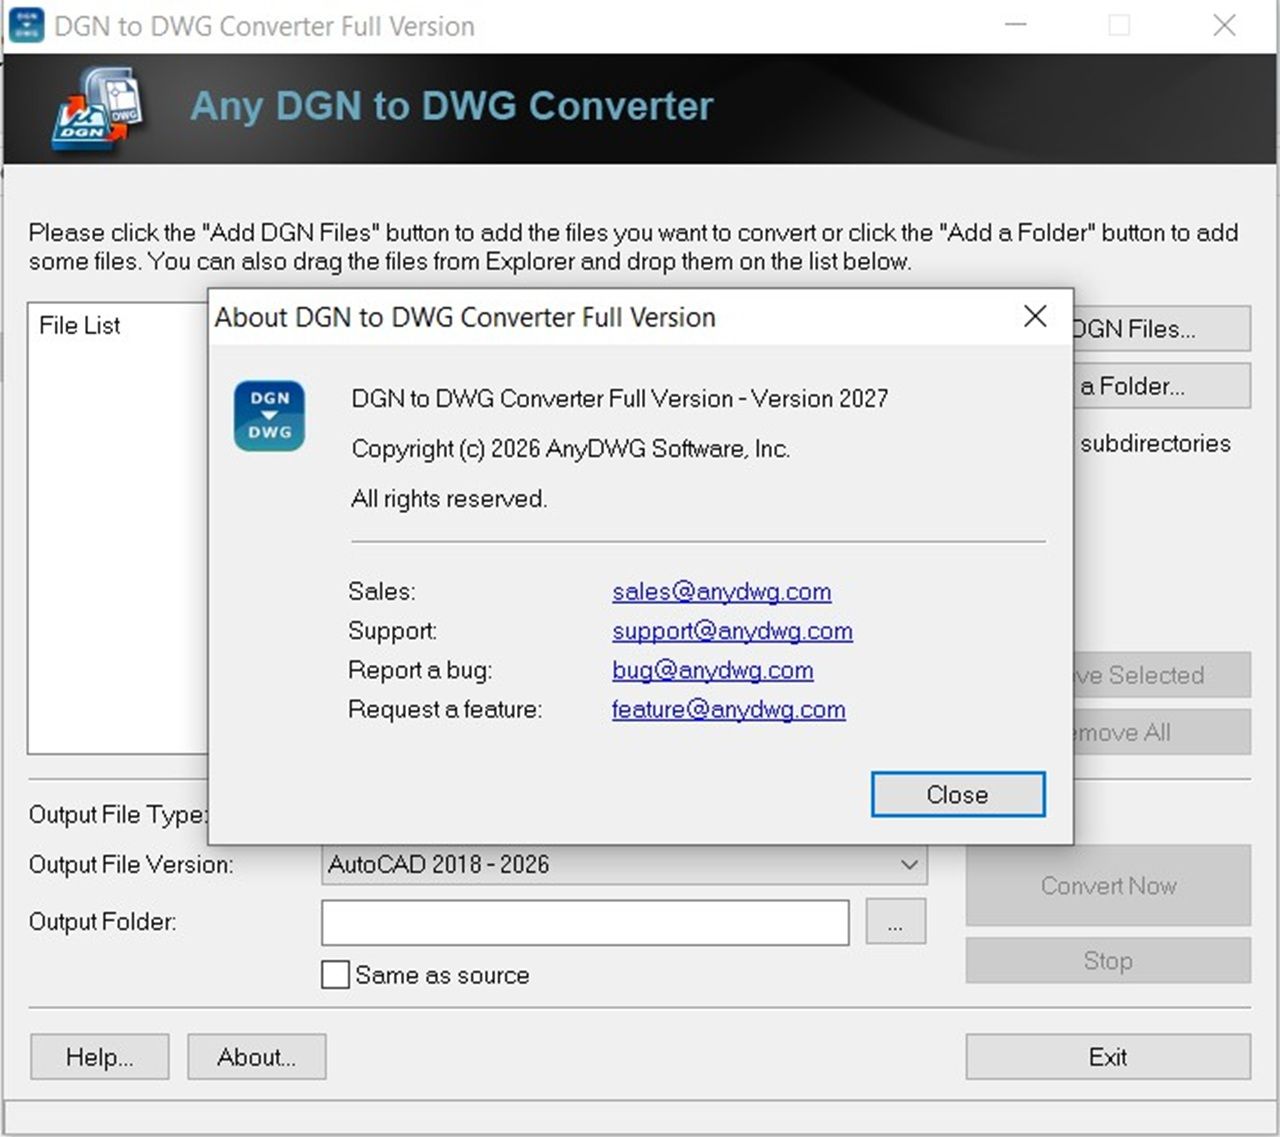1280x1137 pixels.
Task: Click the Remove Selected button
Action: click(1161, 675)
